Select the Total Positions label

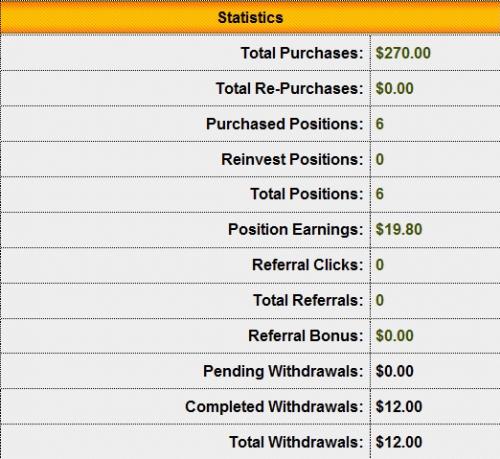click(307, 194)
